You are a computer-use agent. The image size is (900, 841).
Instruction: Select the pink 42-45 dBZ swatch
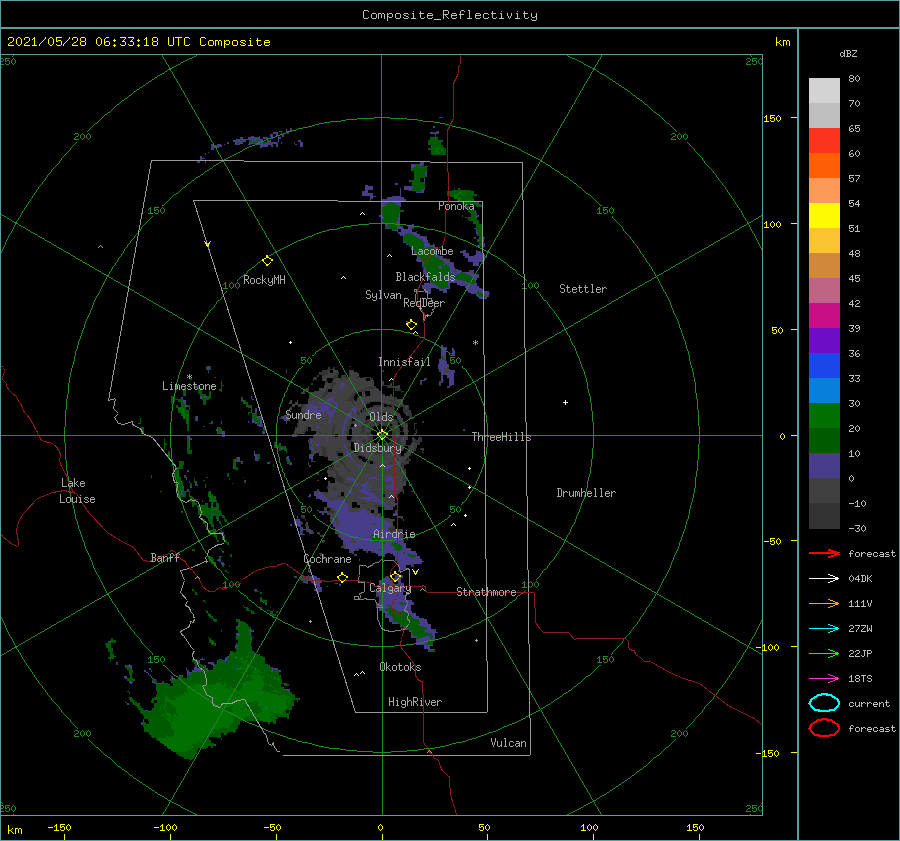coord(824,291)
